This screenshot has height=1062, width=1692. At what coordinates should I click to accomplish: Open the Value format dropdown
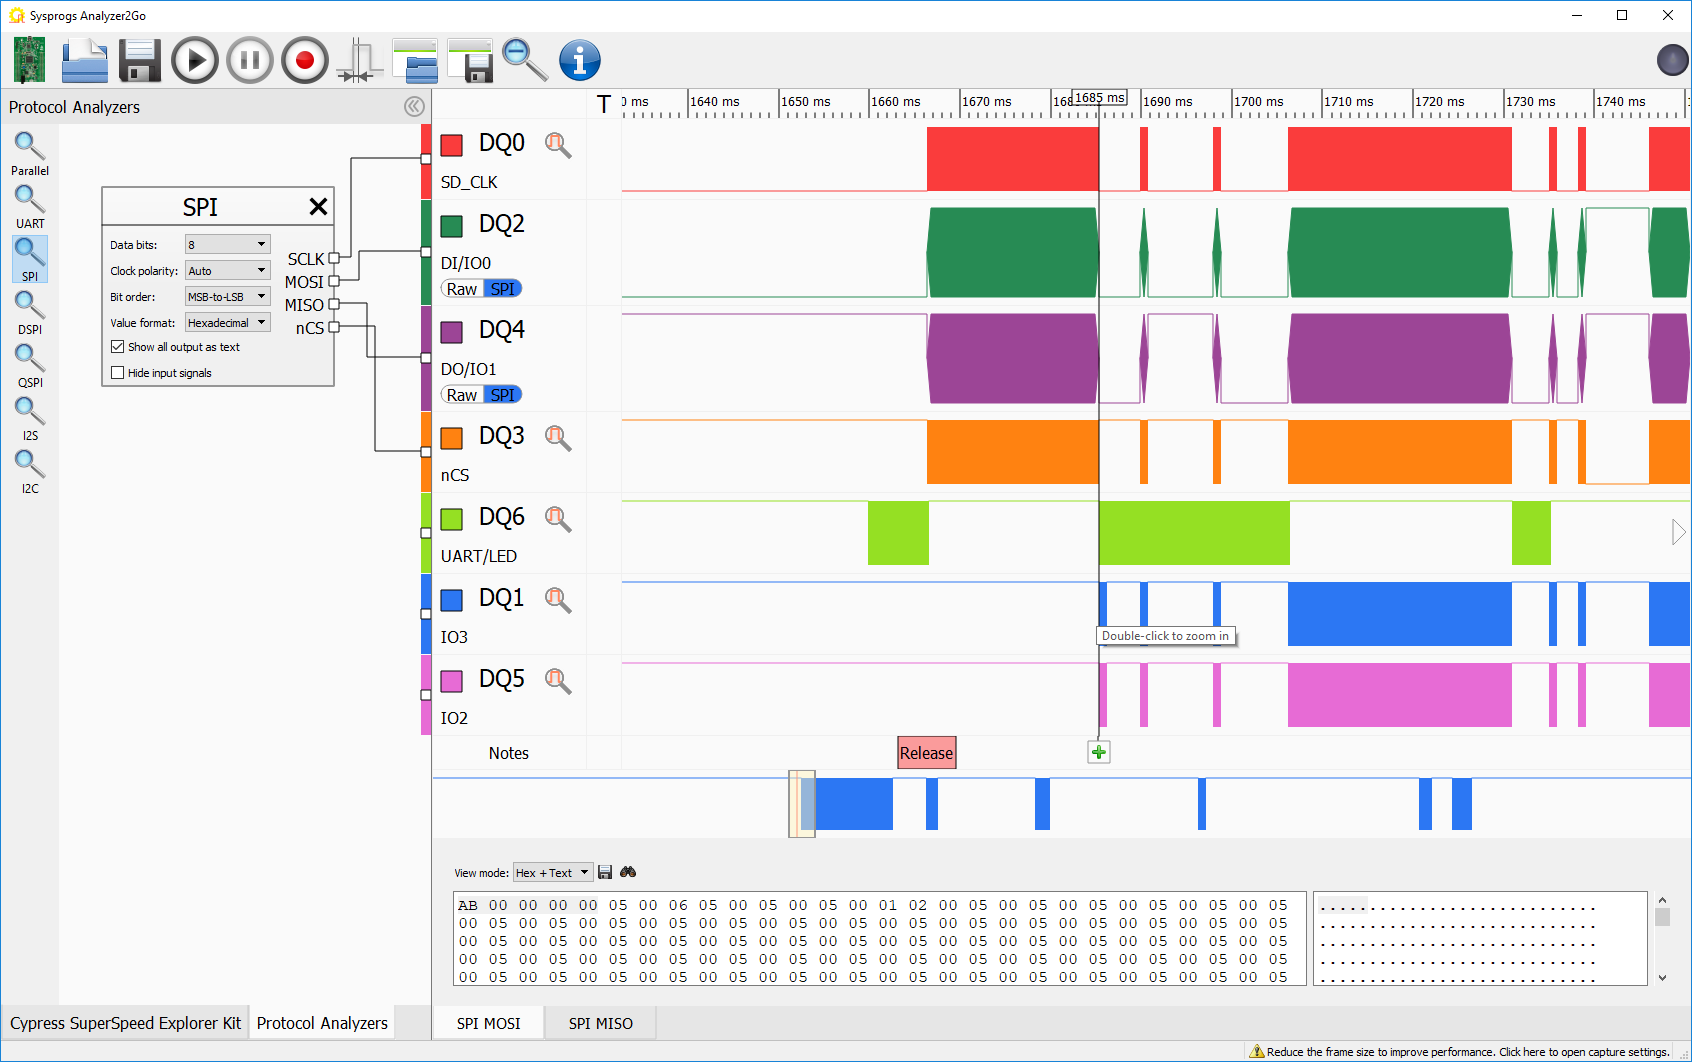(228, 322)
